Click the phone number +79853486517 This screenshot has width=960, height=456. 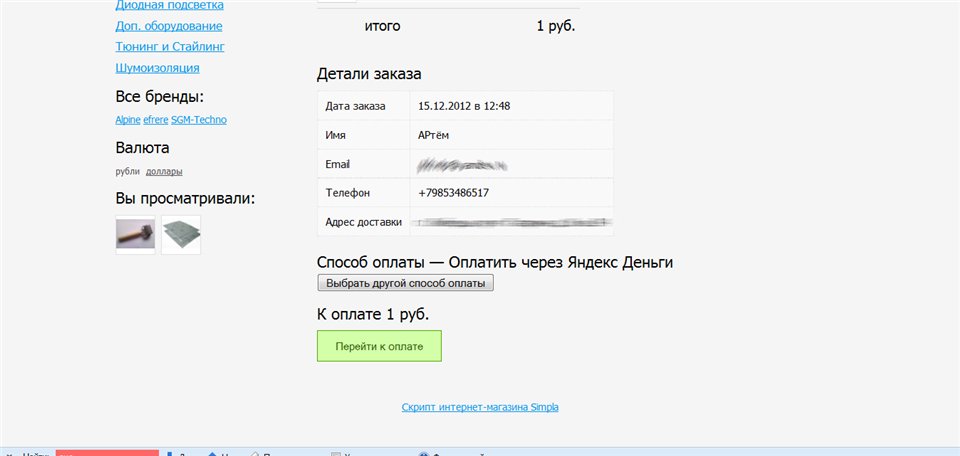click(453, 192)
